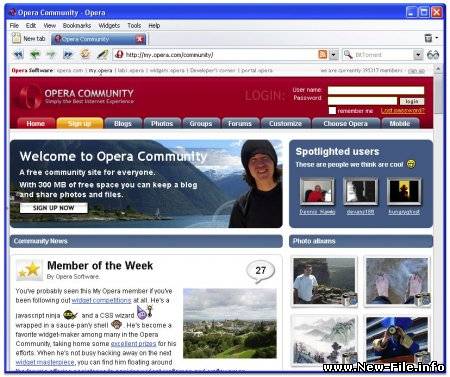Reload the page with the reload icon

(85, 54)
